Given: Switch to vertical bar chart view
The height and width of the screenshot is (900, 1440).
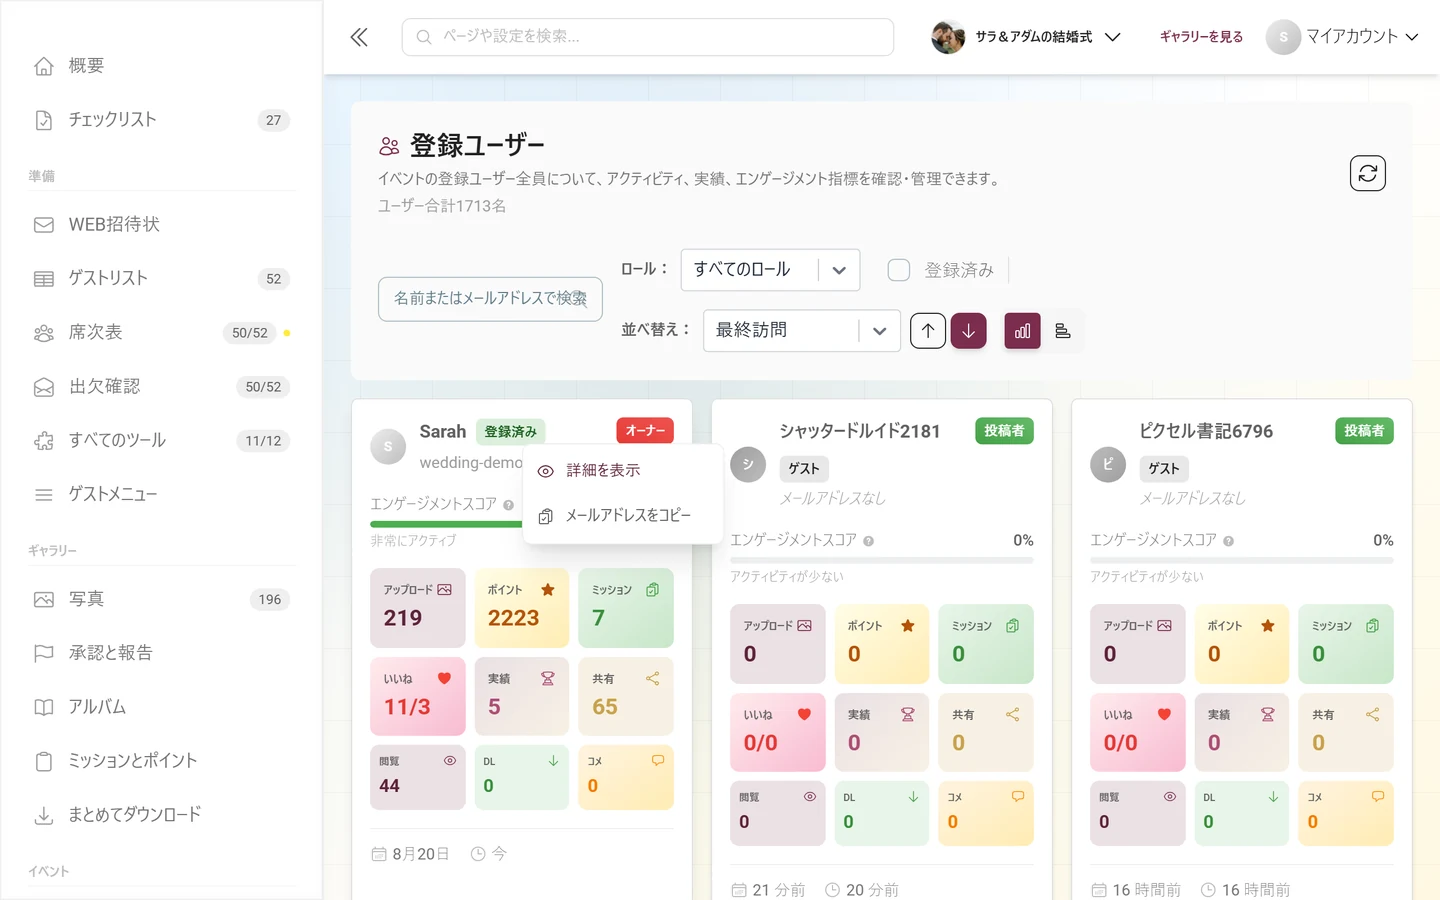Looking at the screenshot, I should point(1022,331).
